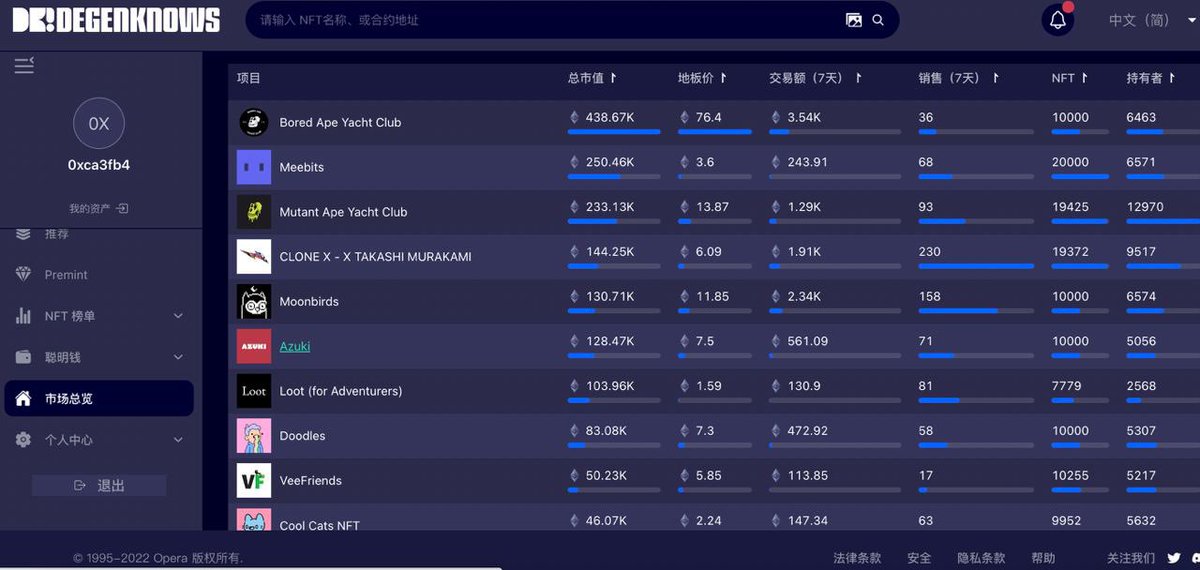Click the 市场总览 home icon

coord(23,399)
